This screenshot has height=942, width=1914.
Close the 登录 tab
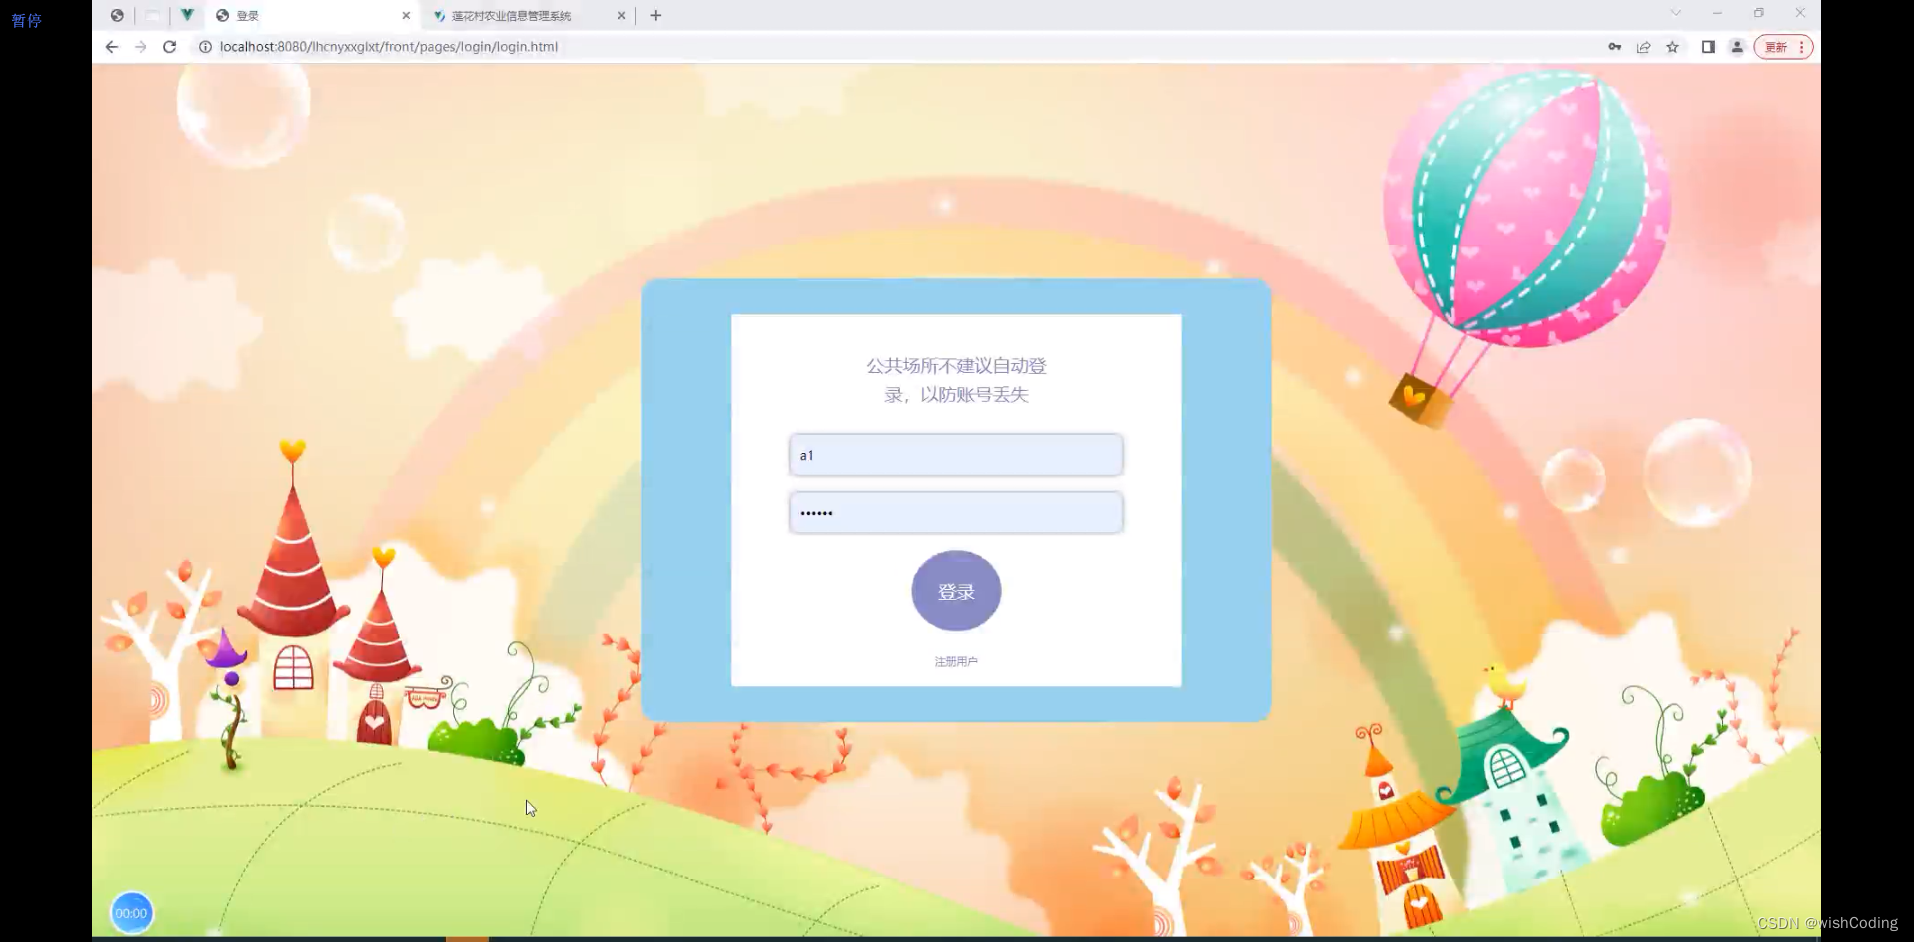click(406, 16)
